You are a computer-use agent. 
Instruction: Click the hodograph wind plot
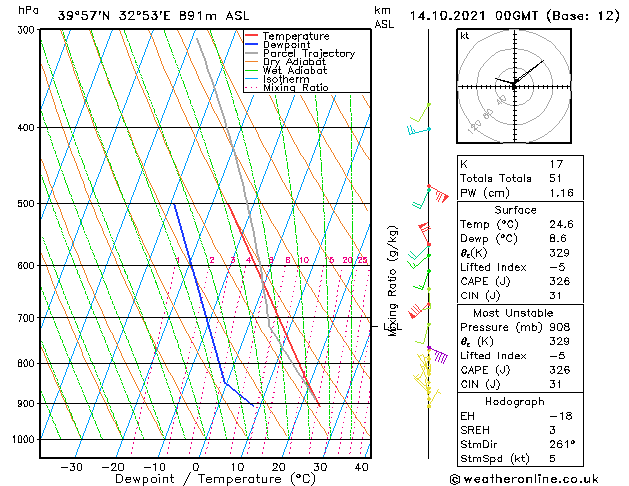click(x=514, y=86)
